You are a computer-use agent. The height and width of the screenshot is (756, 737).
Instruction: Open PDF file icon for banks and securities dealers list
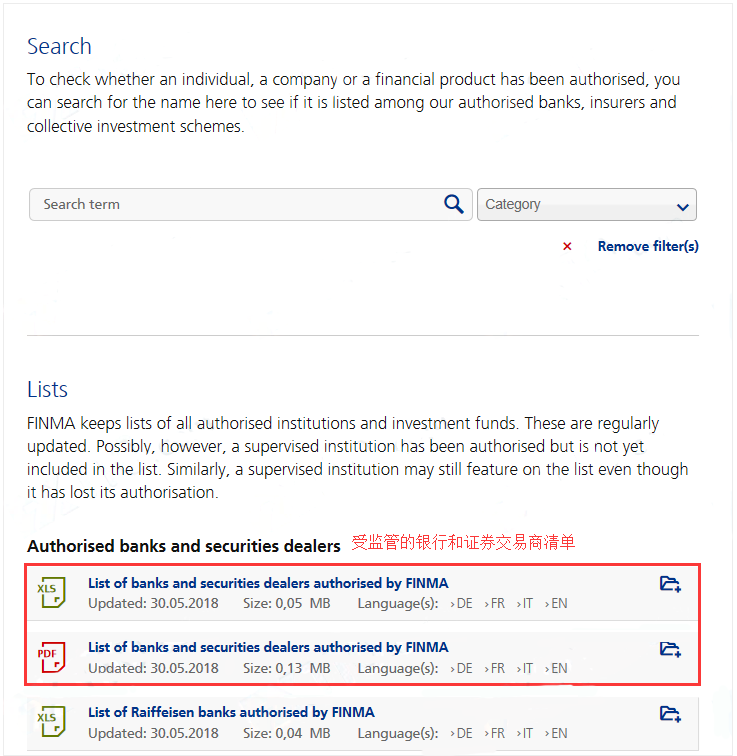coord(52,657)
